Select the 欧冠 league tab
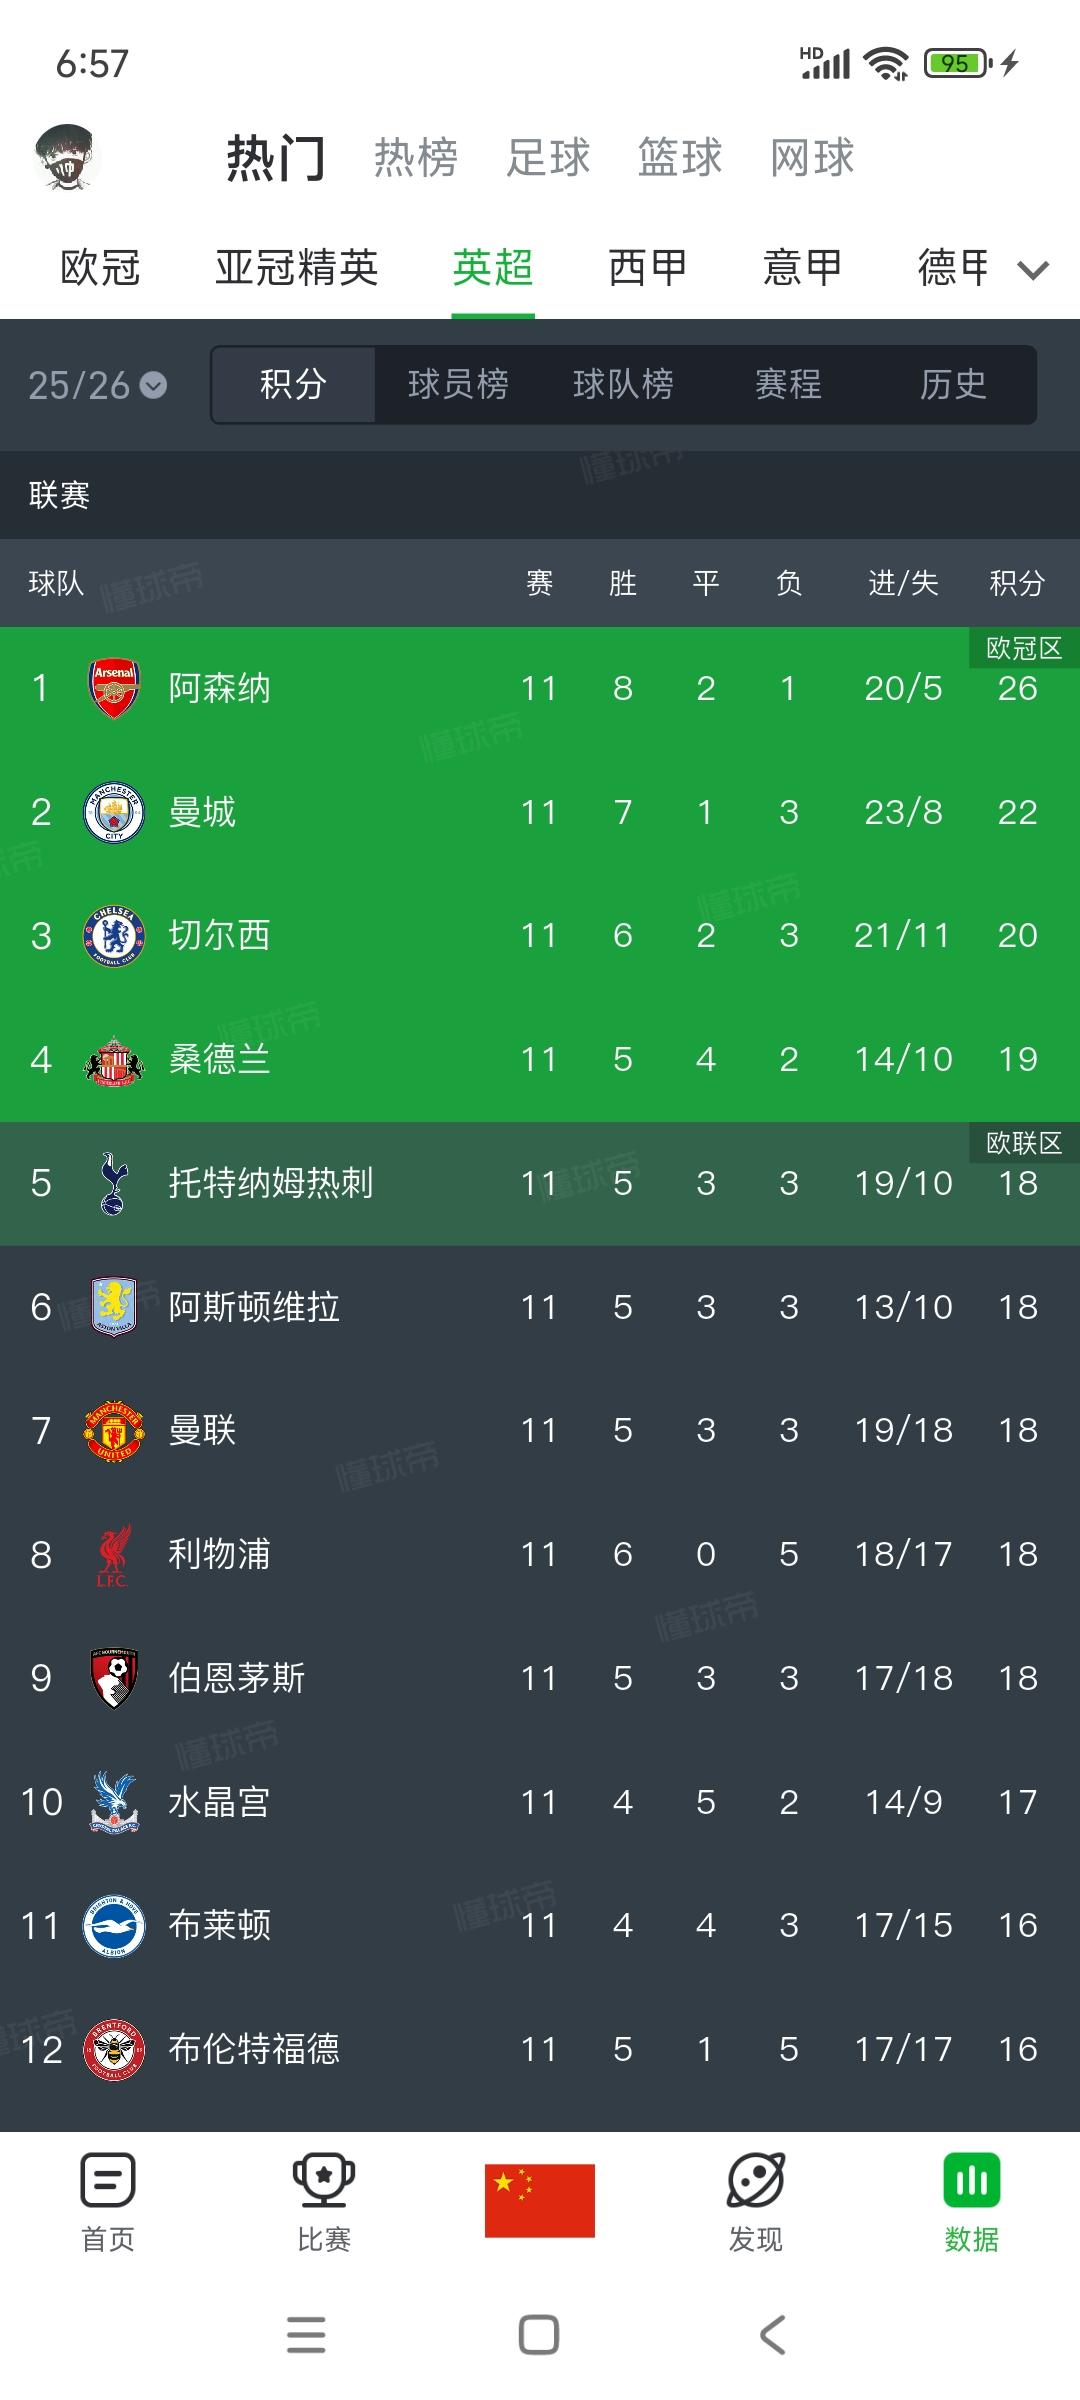 coord(100,268)
